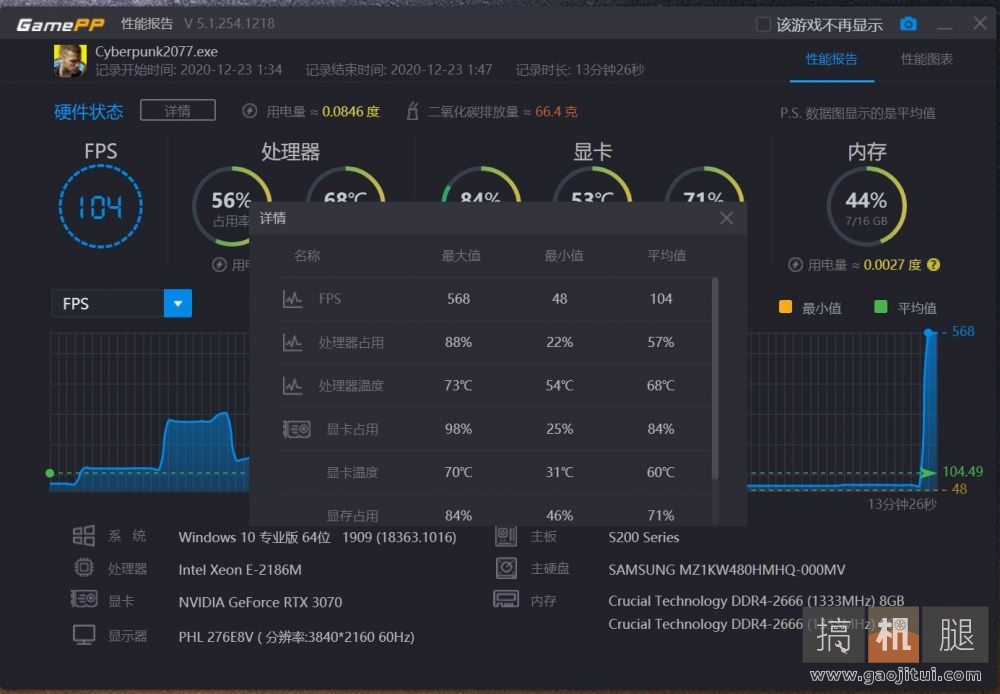Viewport: 1000px width, 694px height.
Task: Click the FPS circular gauge showing 104
Action: click(101, 207)
